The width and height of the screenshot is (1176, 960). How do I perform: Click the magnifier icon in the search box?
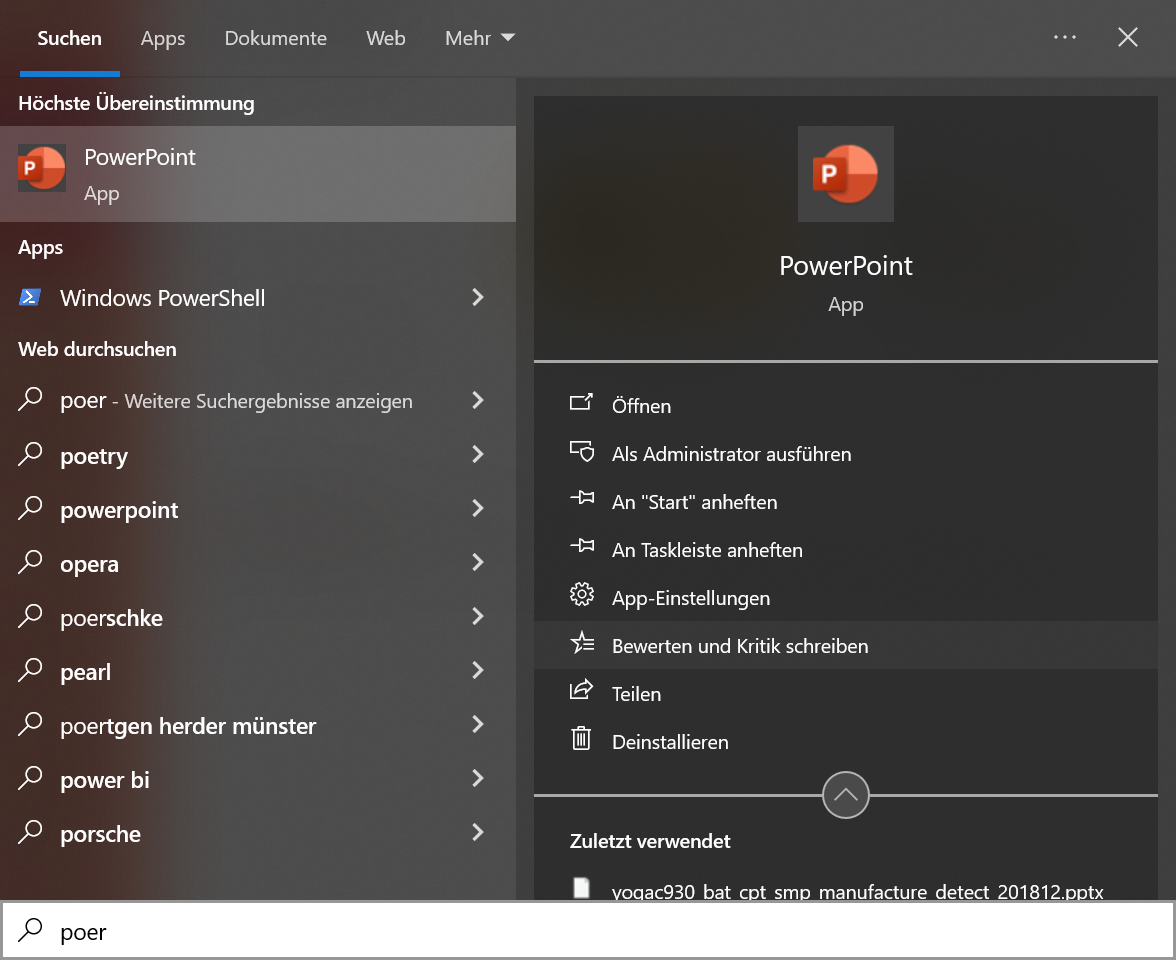coord(30,930)
